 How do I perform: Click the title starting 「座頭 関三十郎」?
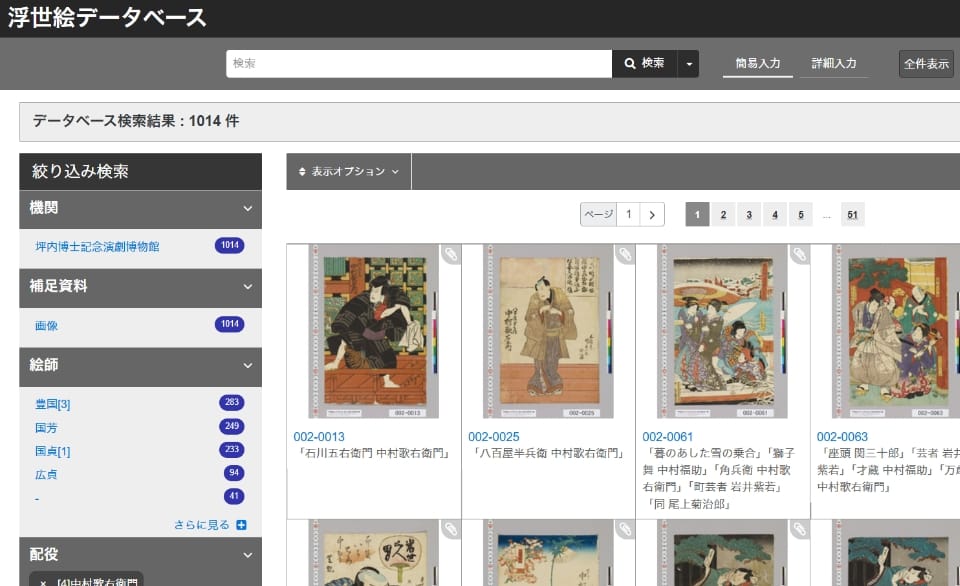[888, 470]
